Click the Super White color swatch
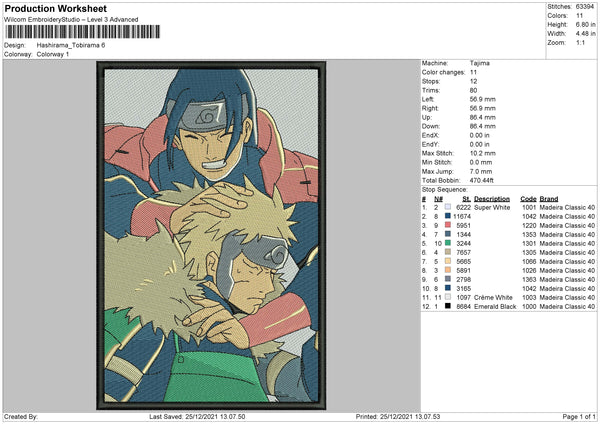Image resolution: width=600 pixels, height=424 pixels. (x=448, y=207)
